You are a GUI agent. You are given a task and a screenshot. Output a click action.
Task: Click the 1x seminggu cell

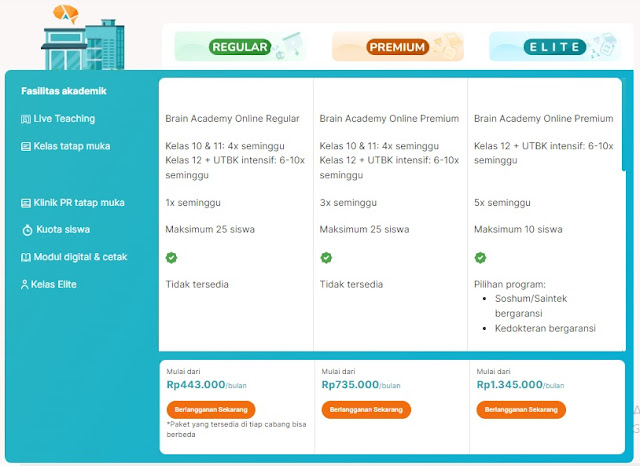[x=193, y=203]
